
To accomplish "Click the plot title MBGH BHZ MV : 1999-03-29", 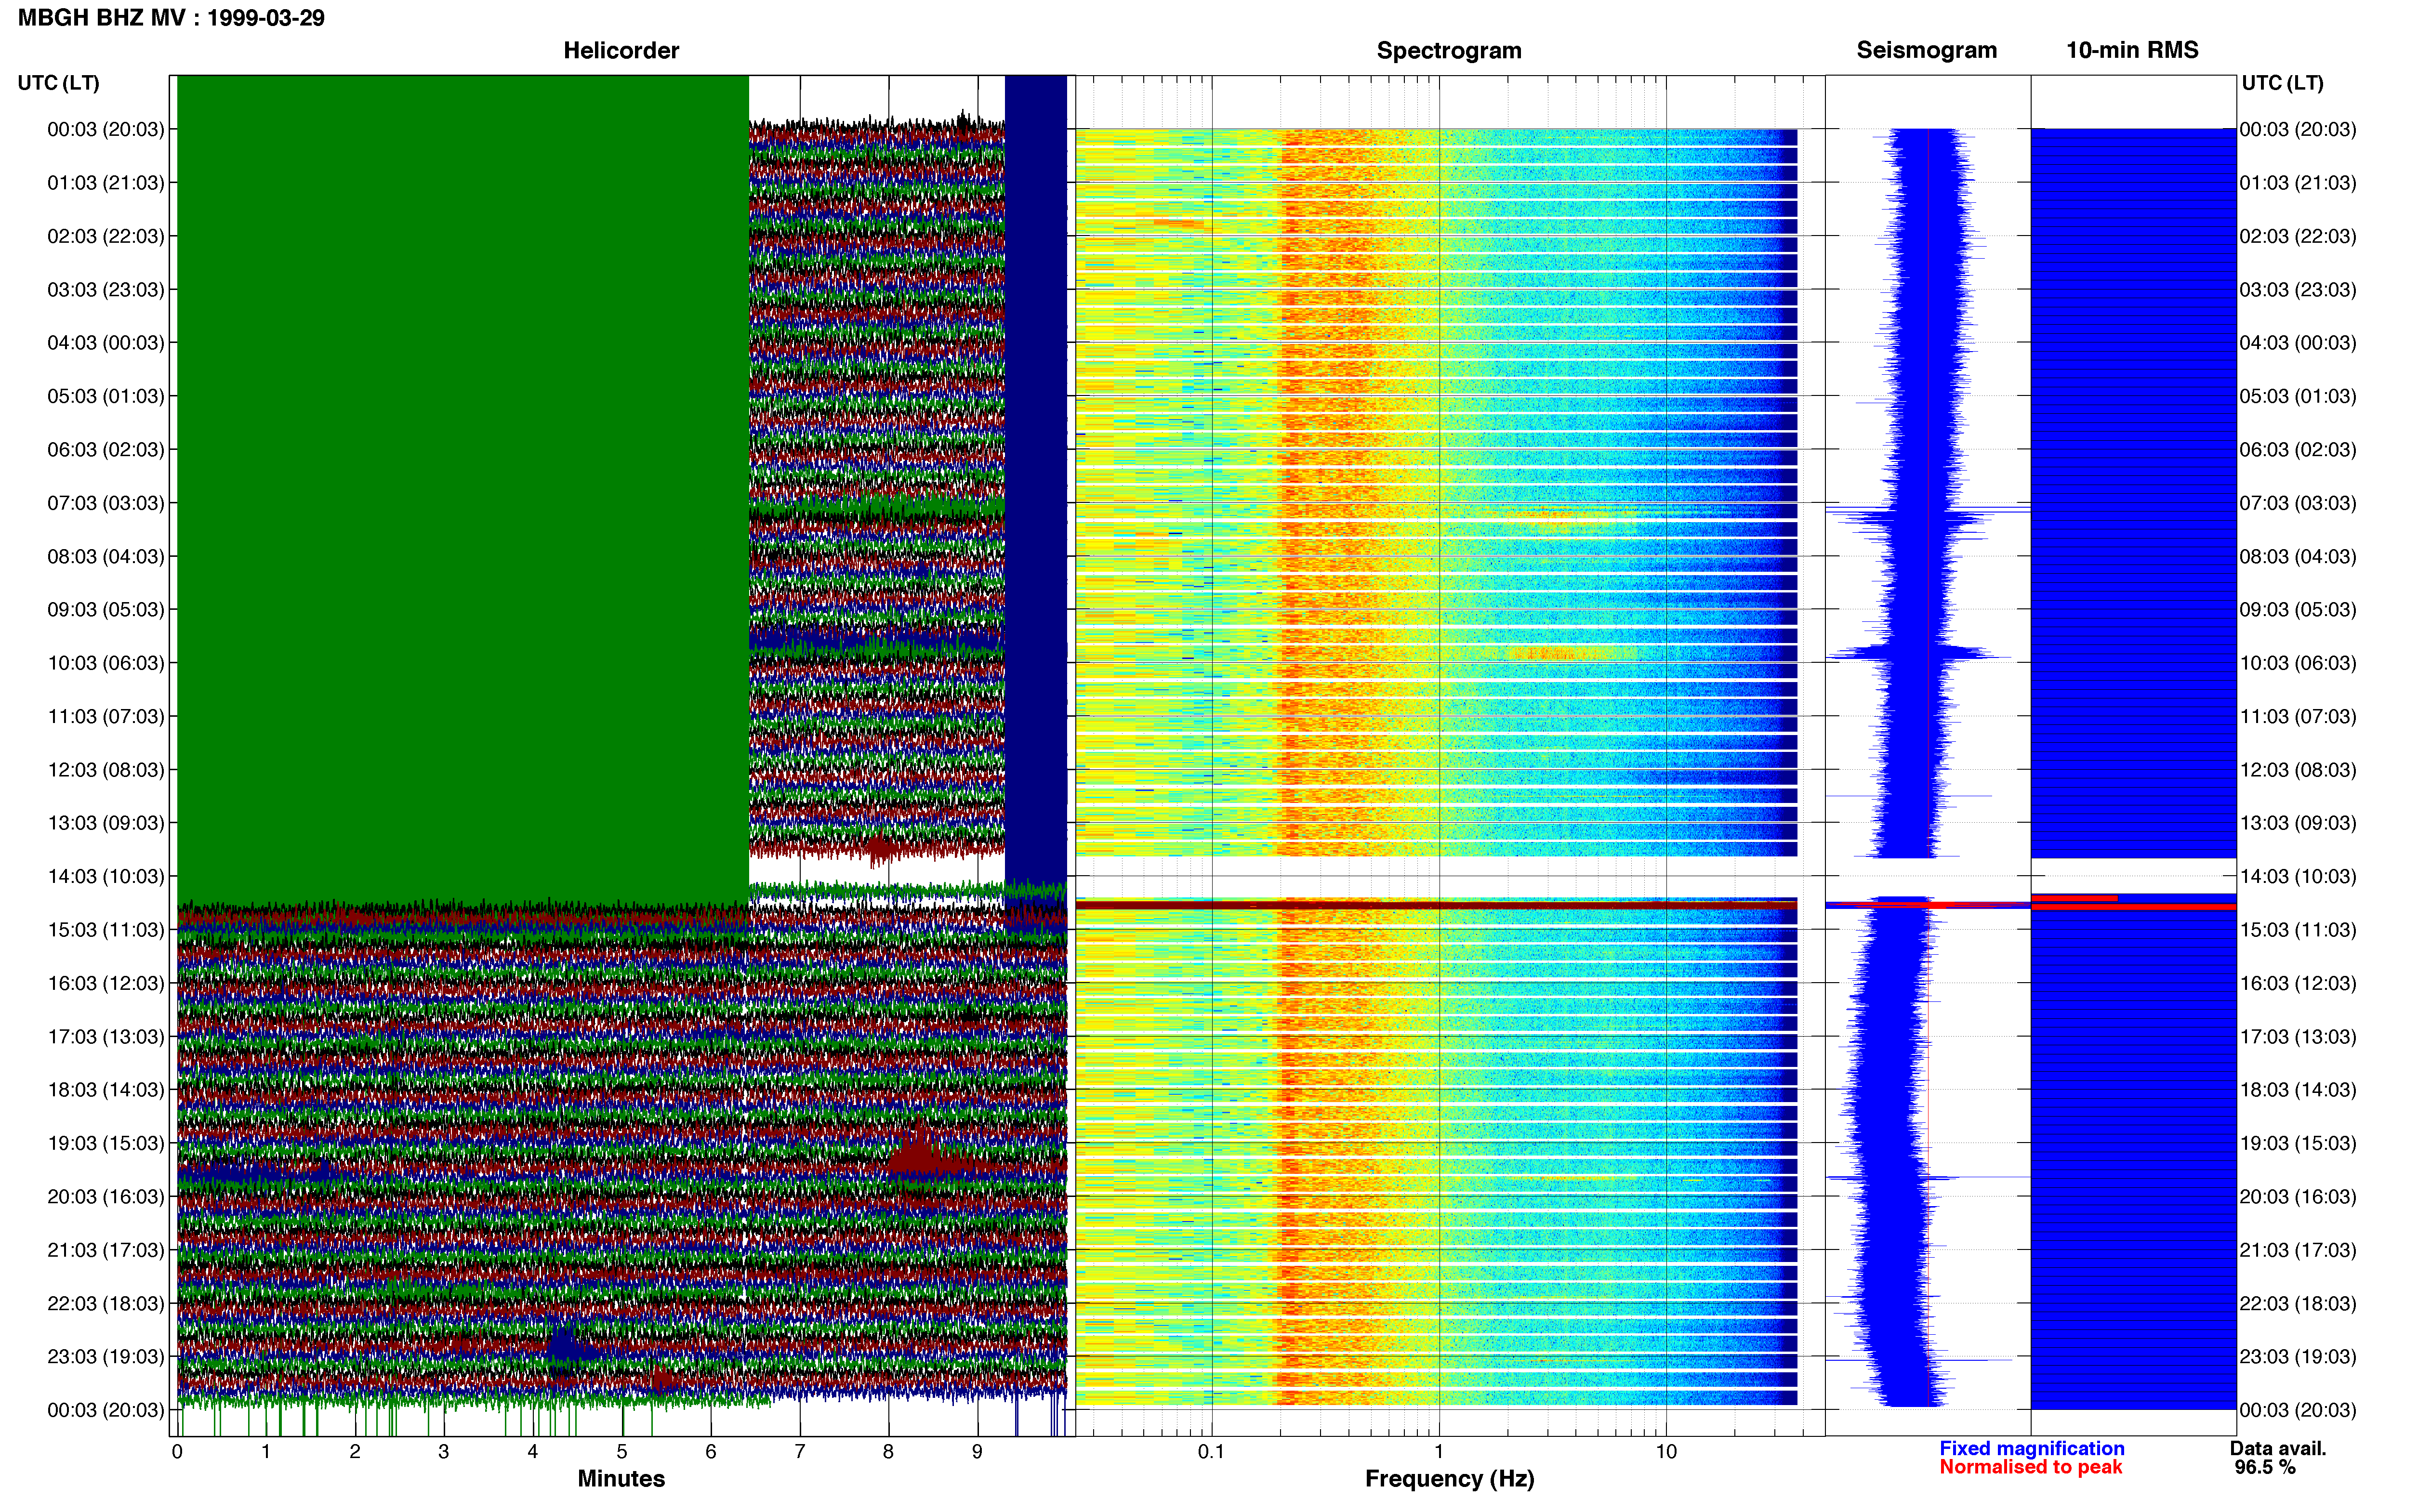I will coord(171,18).
